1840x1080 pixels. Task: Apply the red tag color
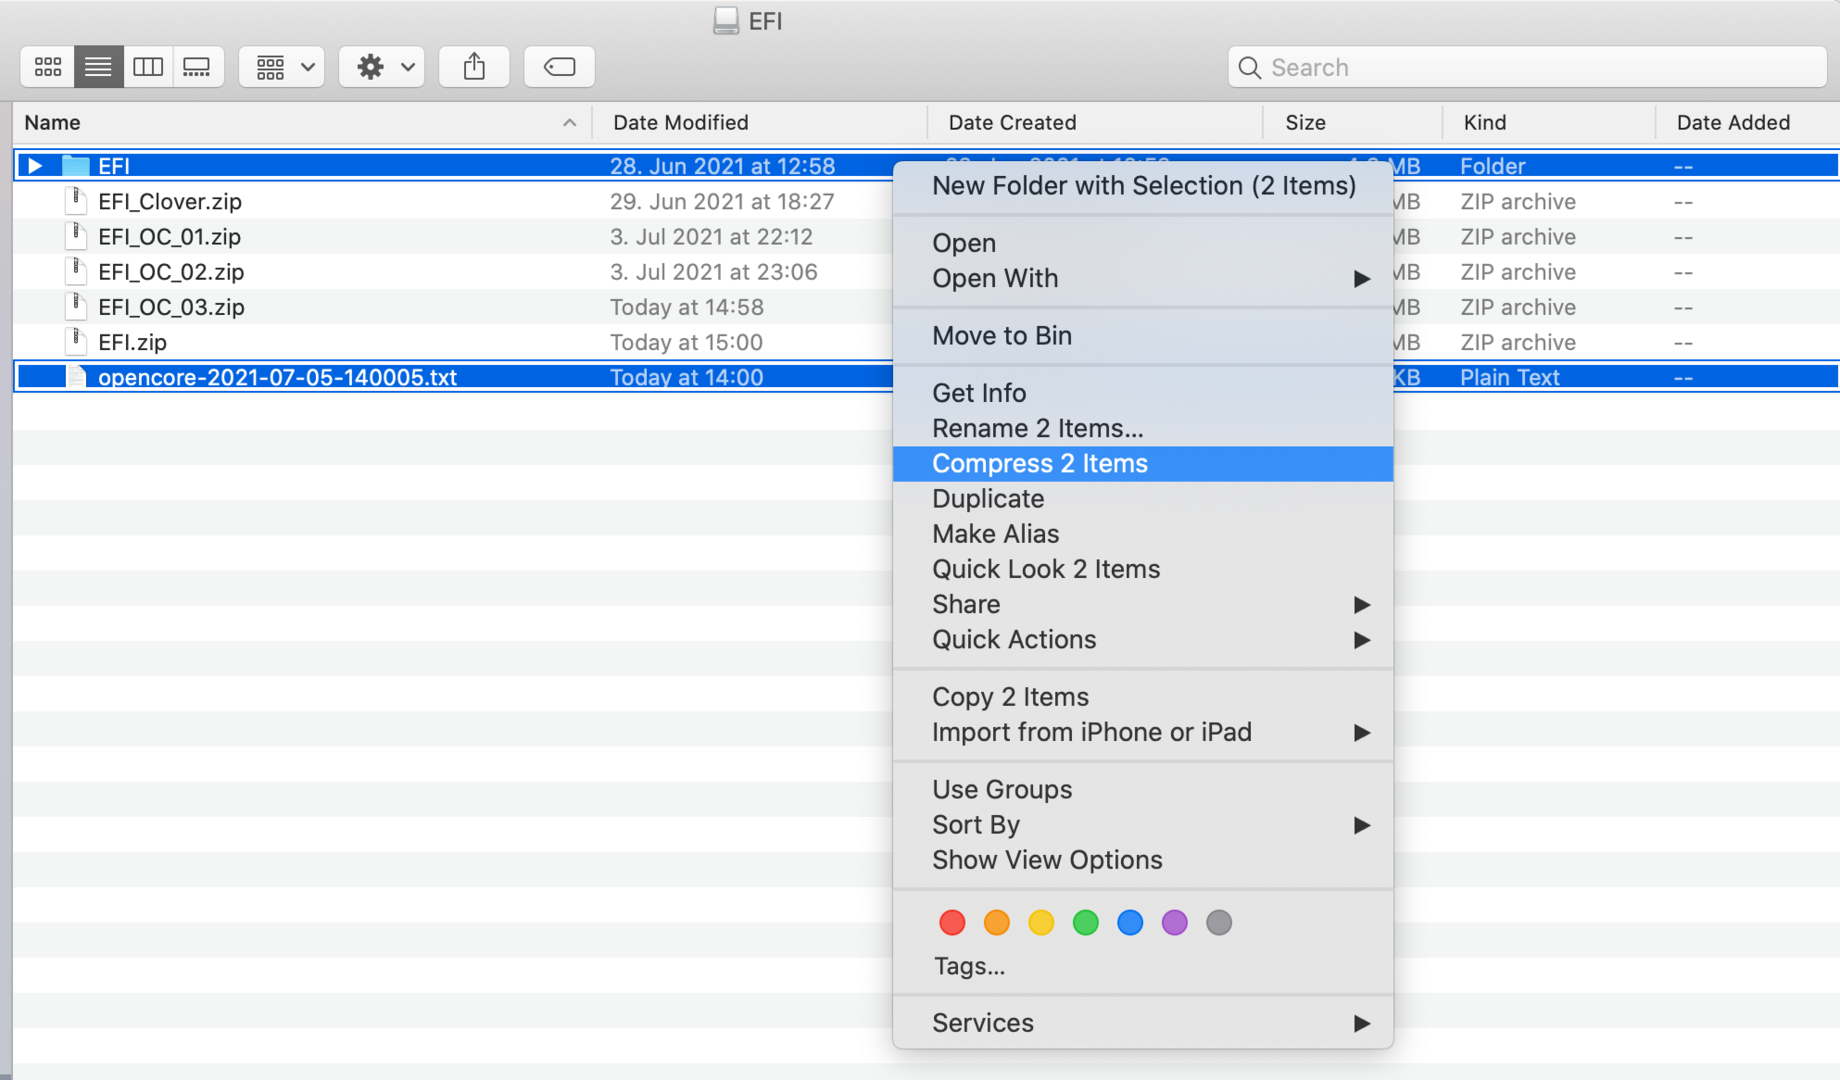[x=952, y=922]
